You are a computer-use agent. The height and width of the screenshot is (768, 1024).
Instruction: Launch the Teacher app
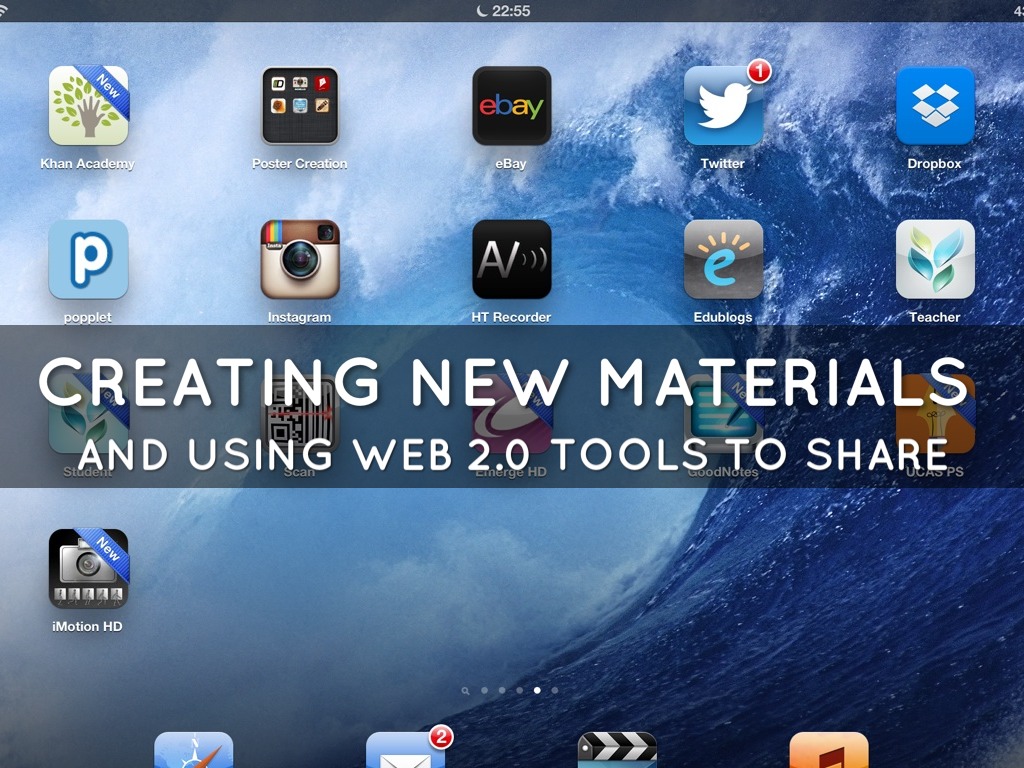click(935, 260)
